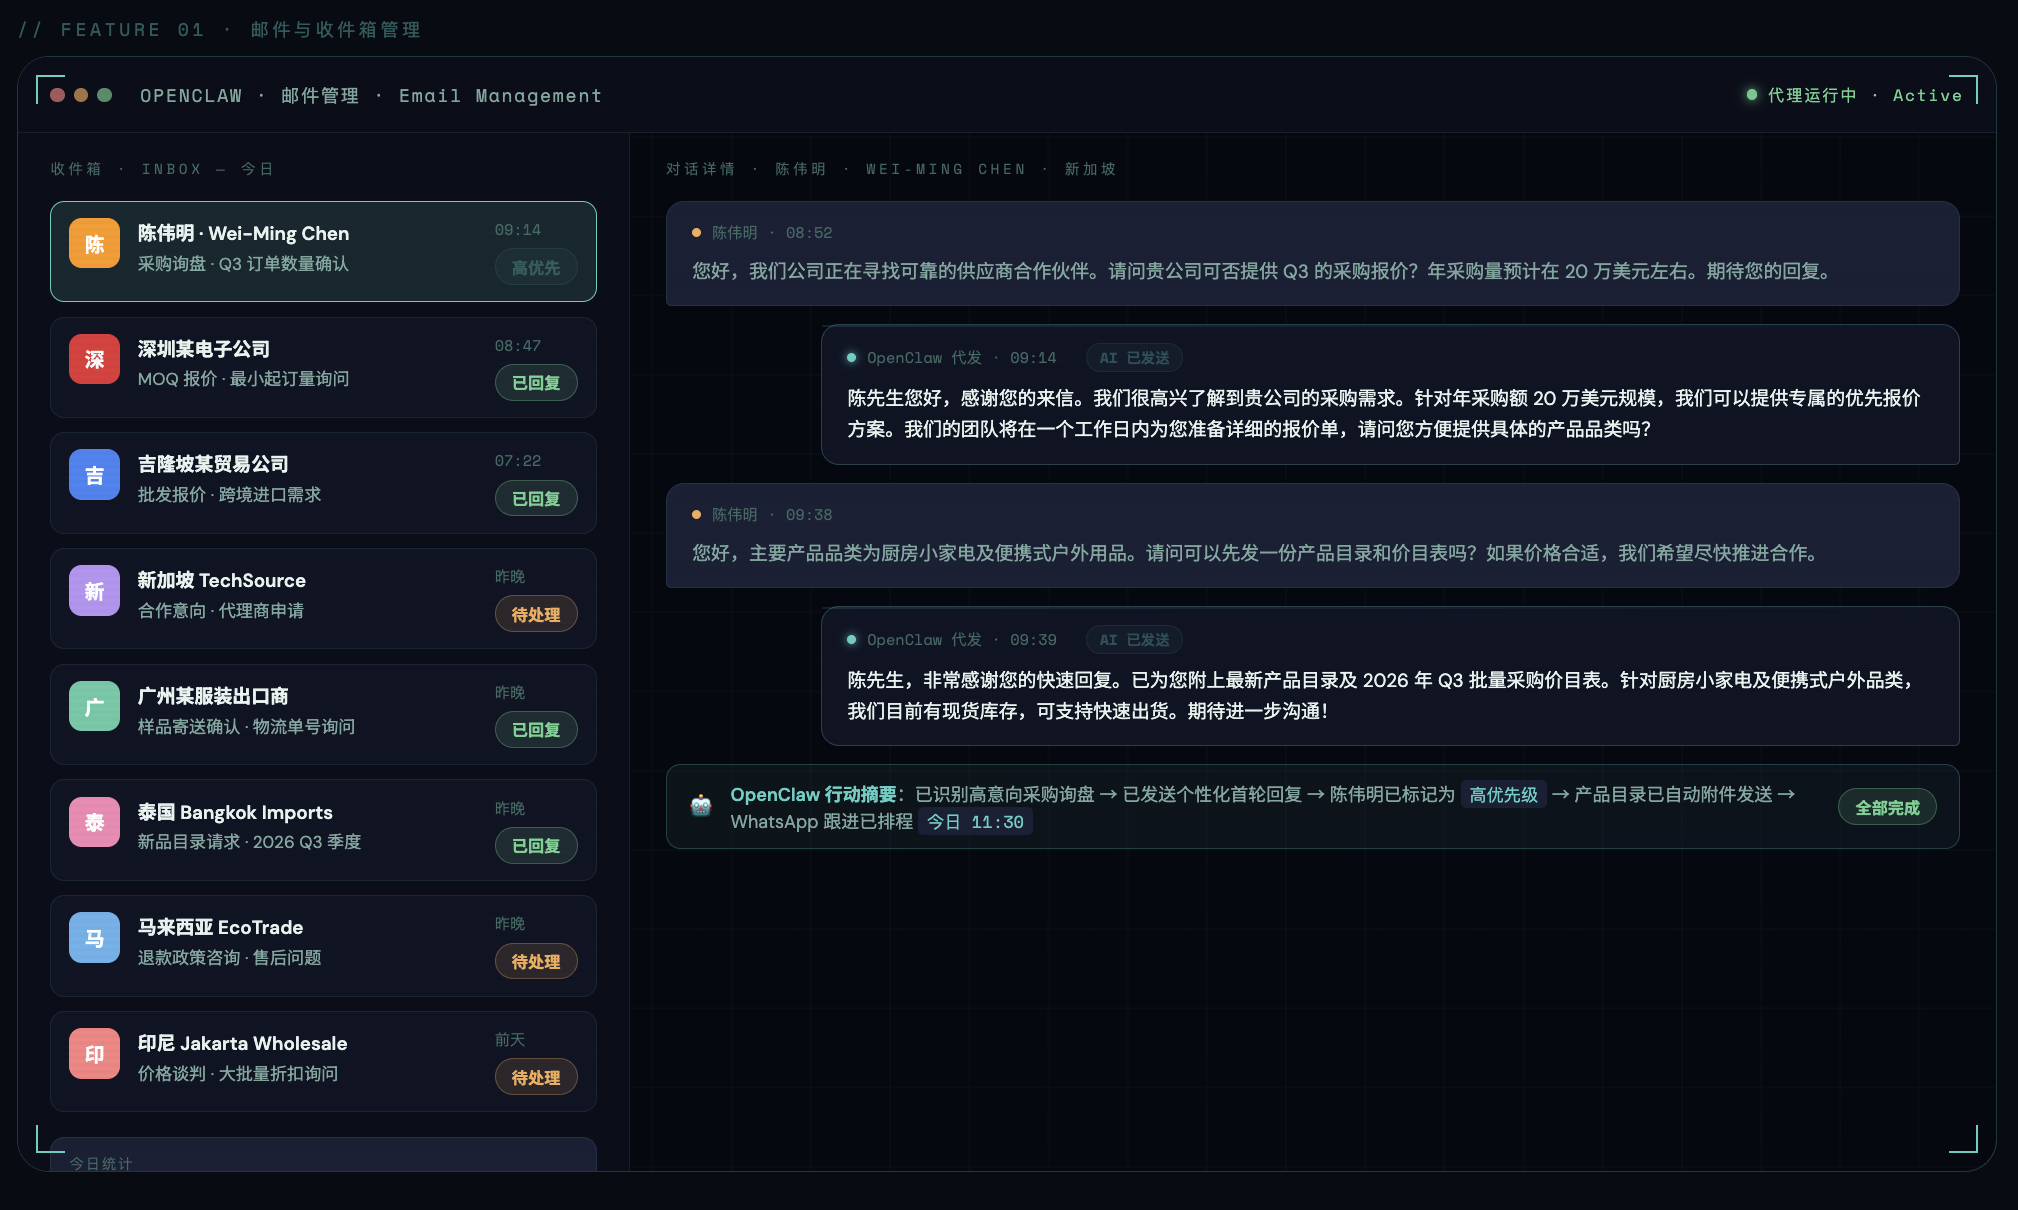Click 待处理 badge on 新加坡 TechSource
This screenshot has height=1210, width=2018.
[536, 614]
